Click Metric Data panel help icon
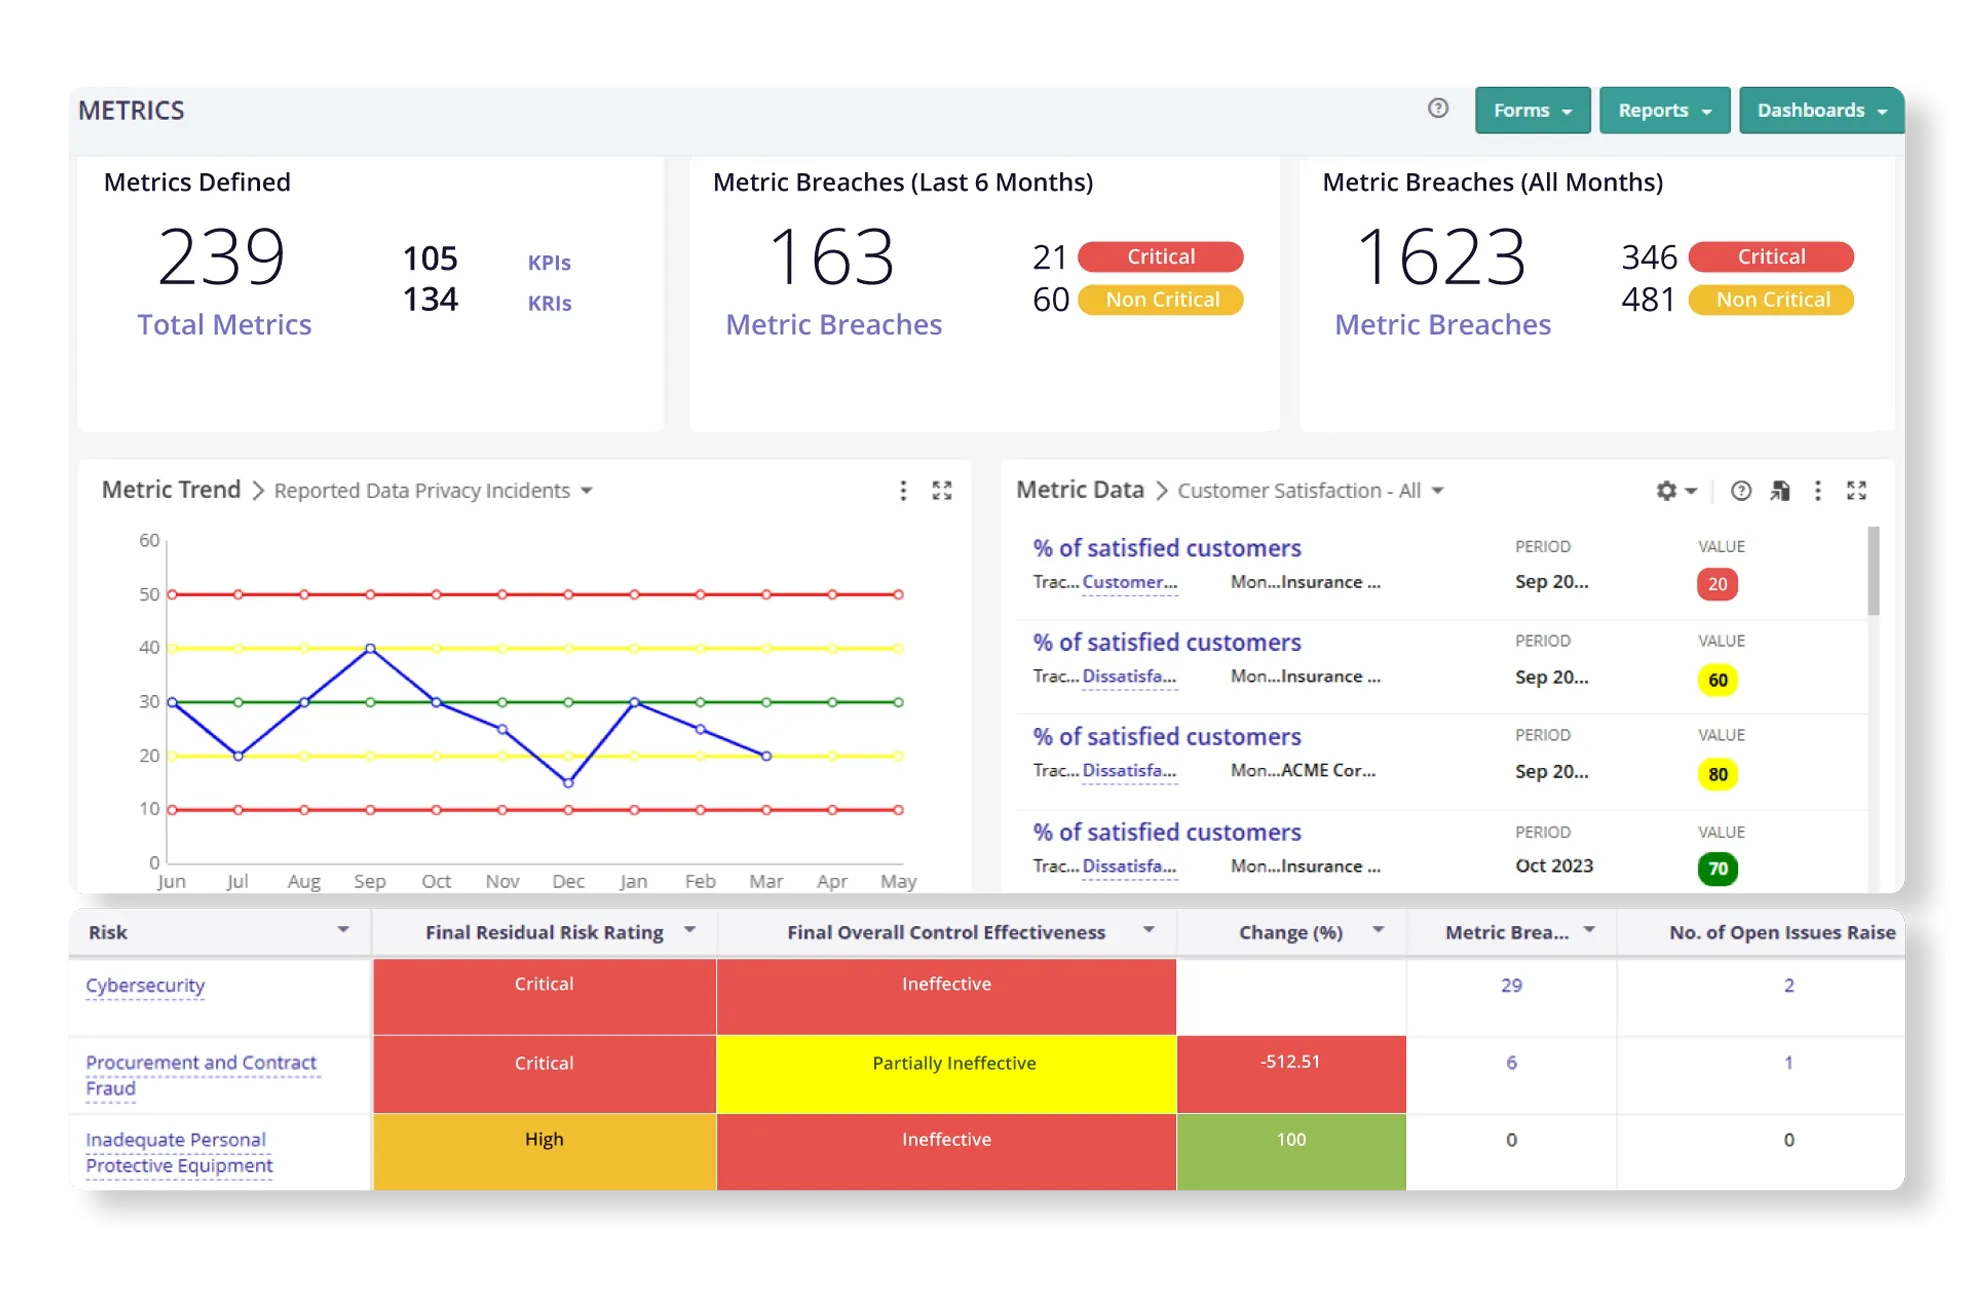 1741,490
